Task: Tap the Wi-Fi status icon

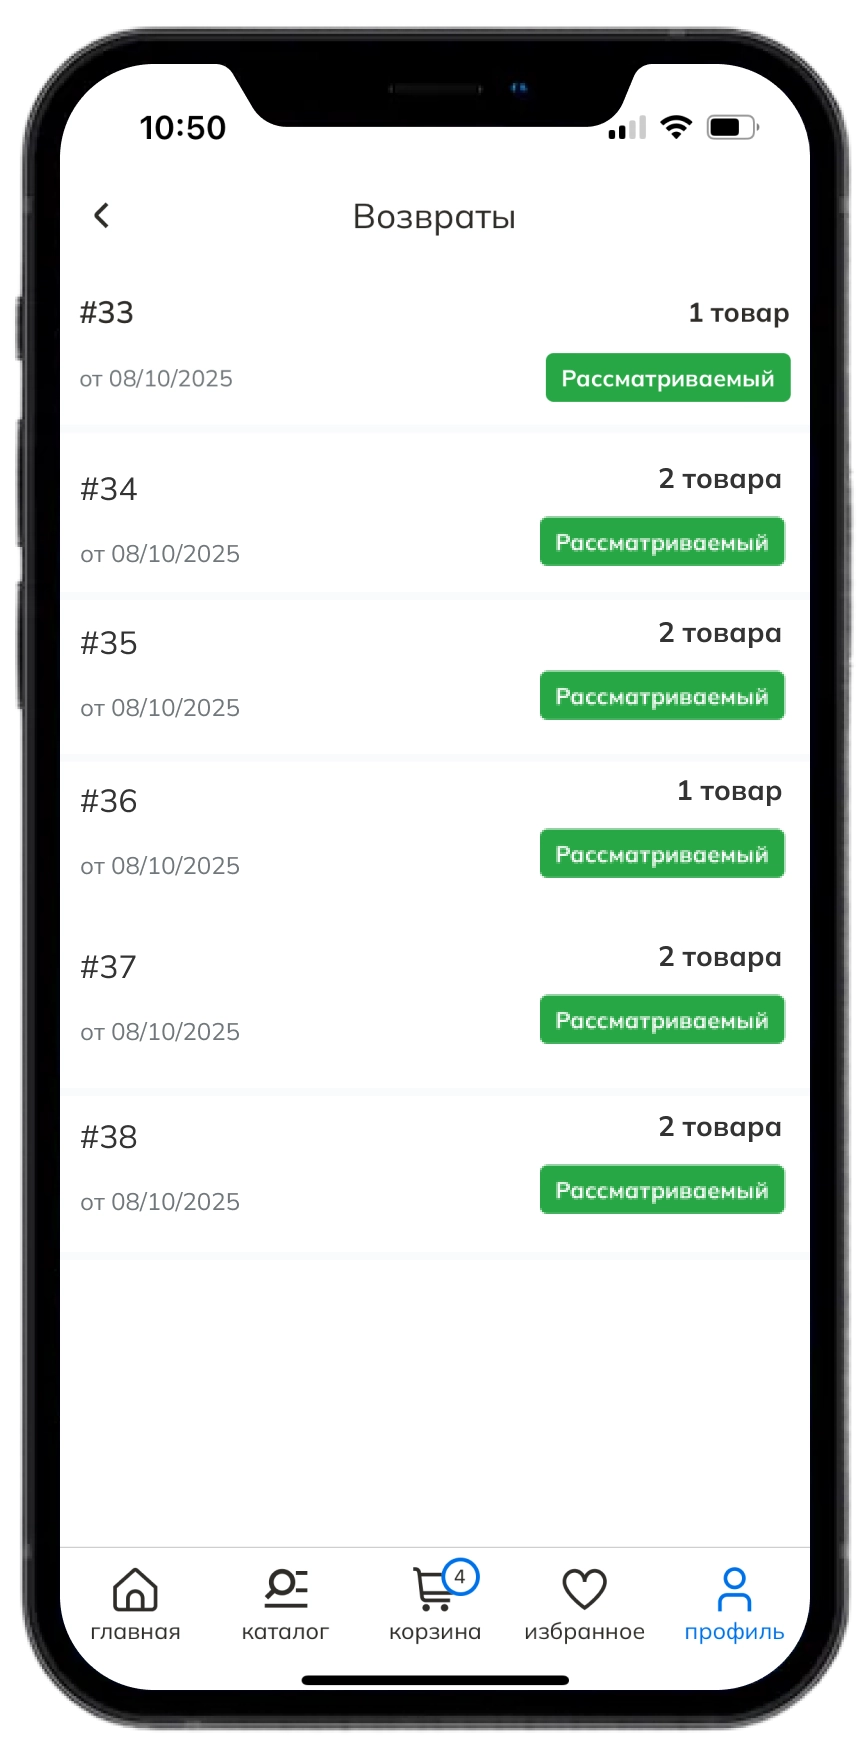Action: tap(676, 127)
